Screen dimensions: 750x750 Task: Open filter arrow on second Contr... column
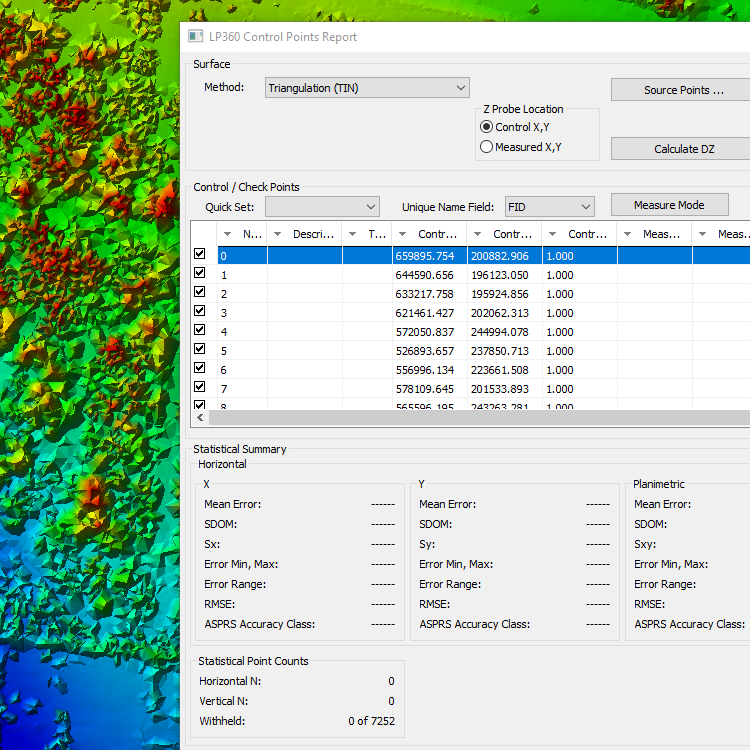(477, 234)
